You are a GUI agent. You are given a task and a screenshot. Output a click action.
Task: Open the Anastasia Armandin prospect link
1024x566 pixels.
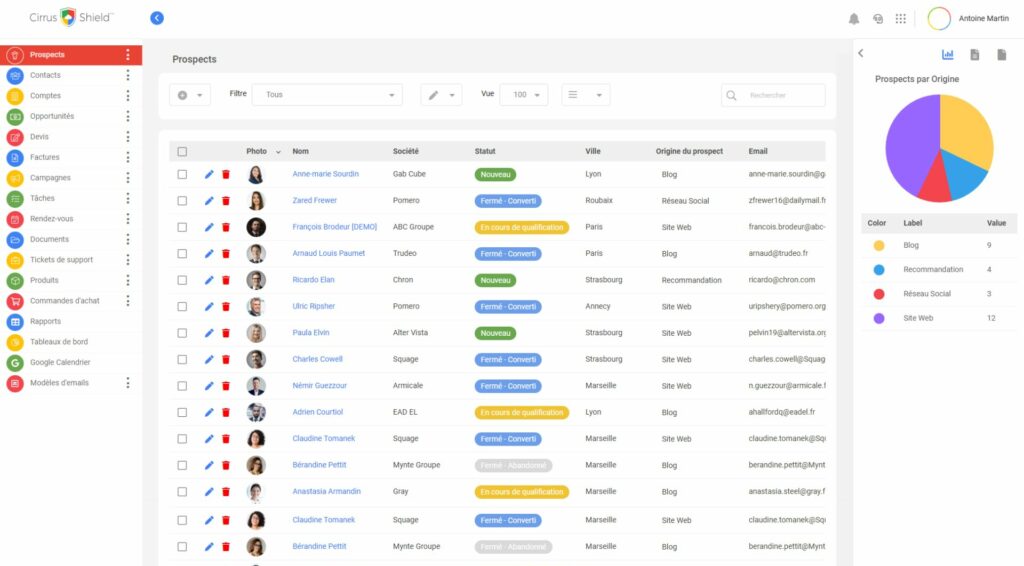[x=327, y=492]
